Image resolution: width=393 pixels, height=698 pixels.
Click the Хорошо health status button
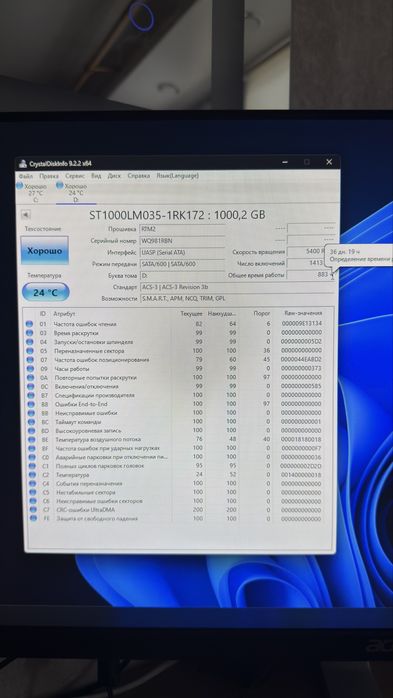pos(45,251)
